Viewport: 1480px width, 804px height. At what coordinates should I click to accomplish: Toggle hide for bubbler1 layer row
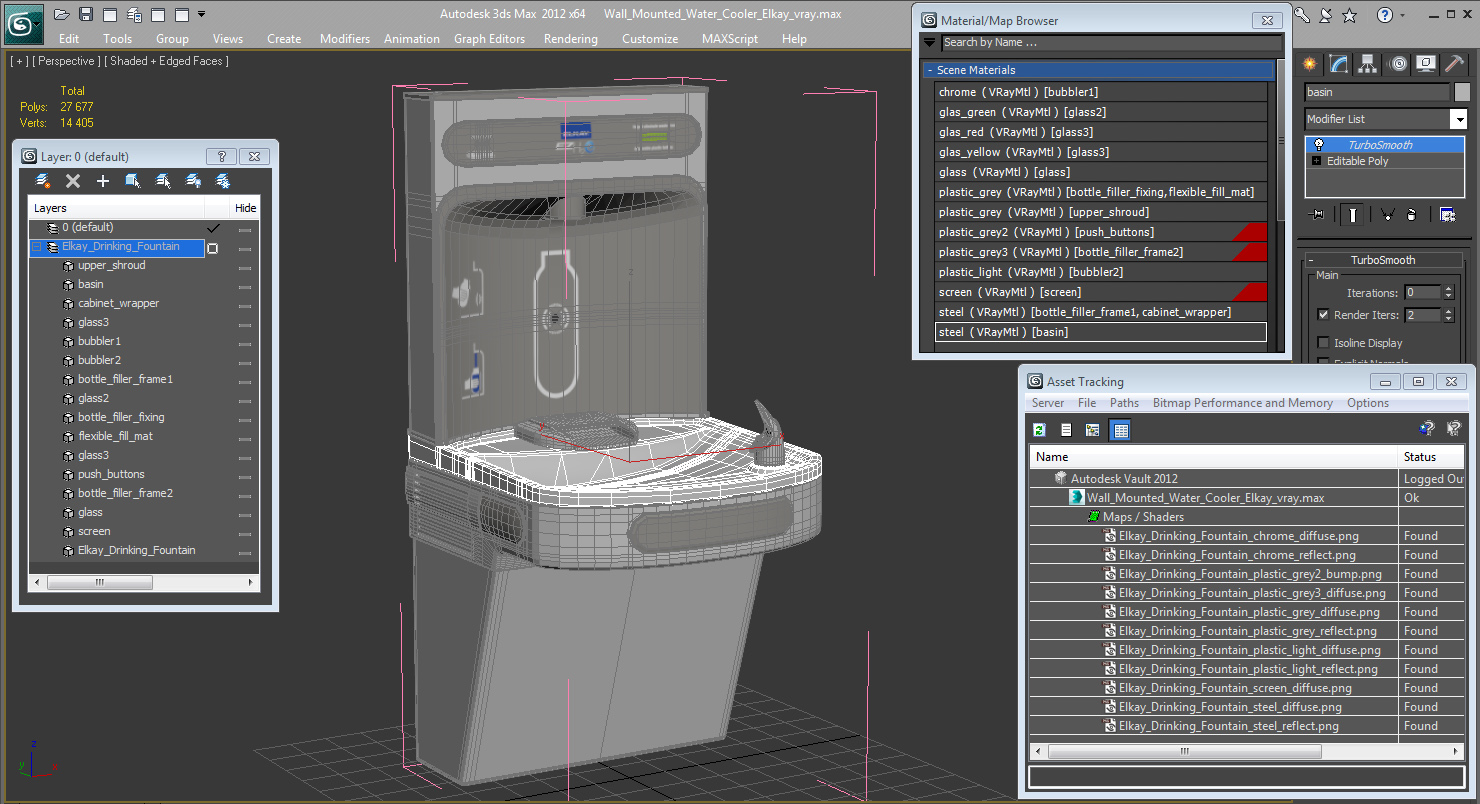tap(245, 342)
